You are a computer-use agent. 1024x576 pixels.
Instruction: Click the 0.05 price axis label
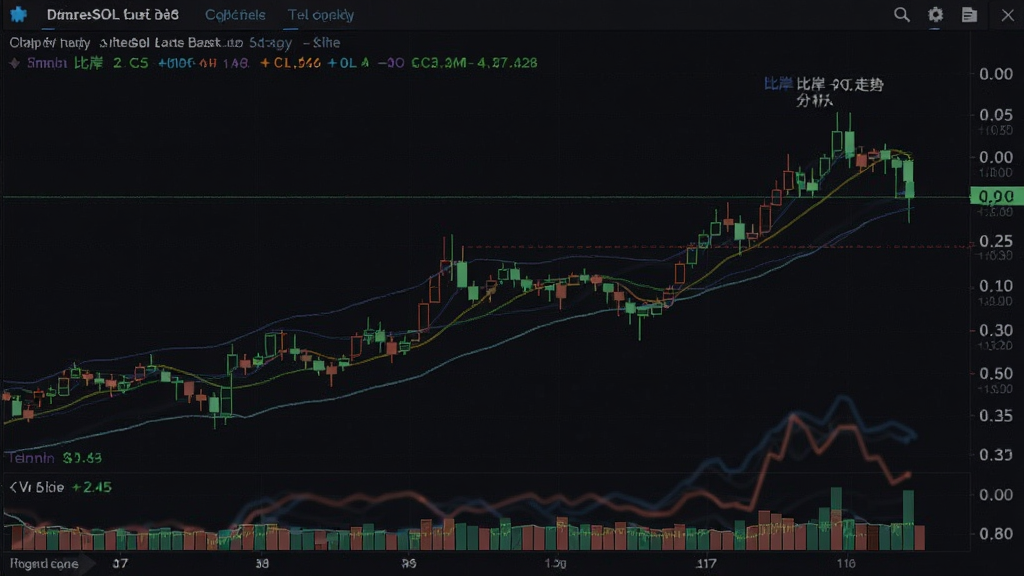pos(996,114)
